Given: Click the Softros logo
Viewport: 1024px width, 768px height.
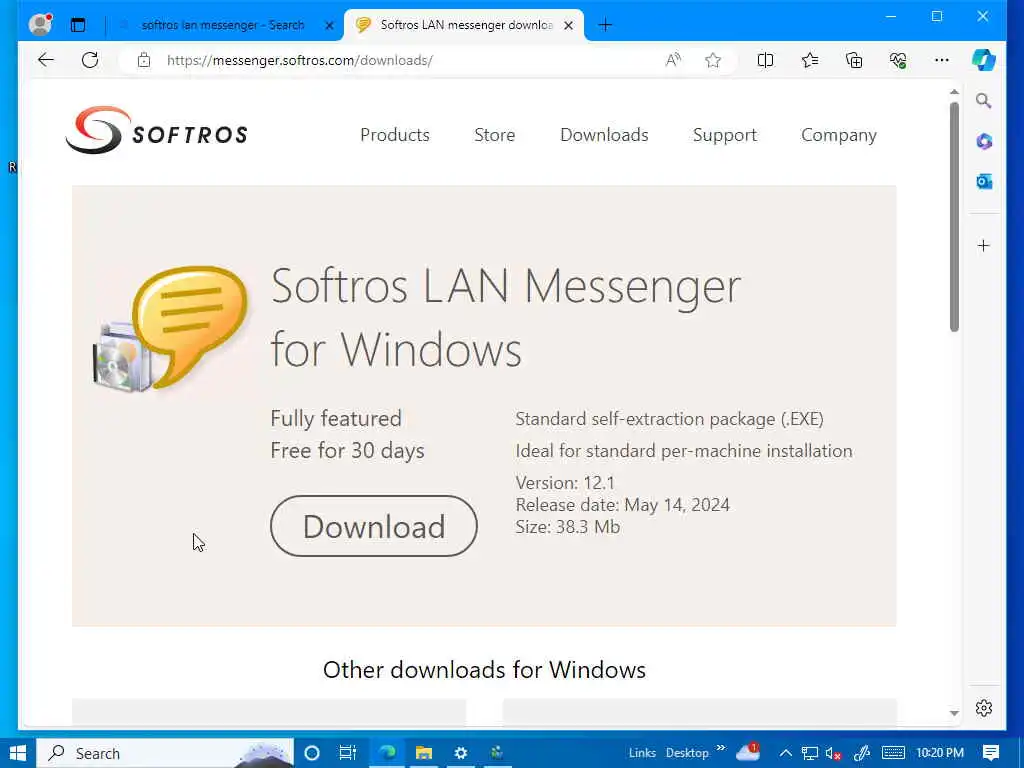Looking at the screenshot, I should pyautogui.click(x=157, y=131).
